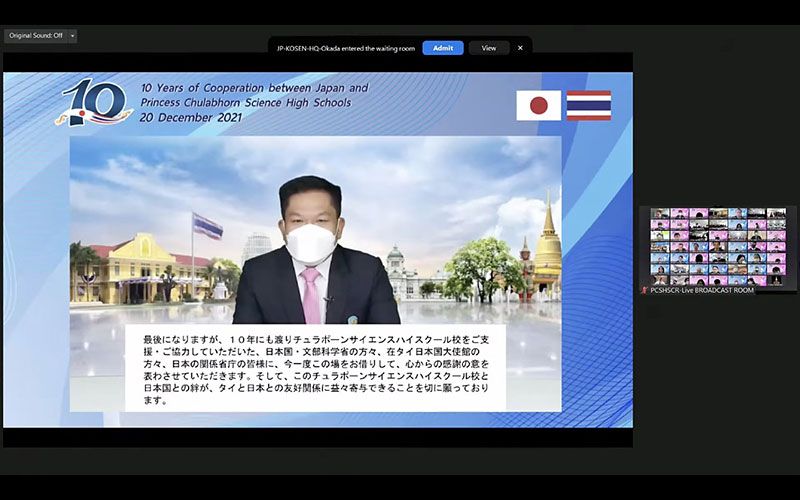Click the 'entered the waiting room' message text
Viewport: 800px width, 500px height.
(x=345, y=48)
